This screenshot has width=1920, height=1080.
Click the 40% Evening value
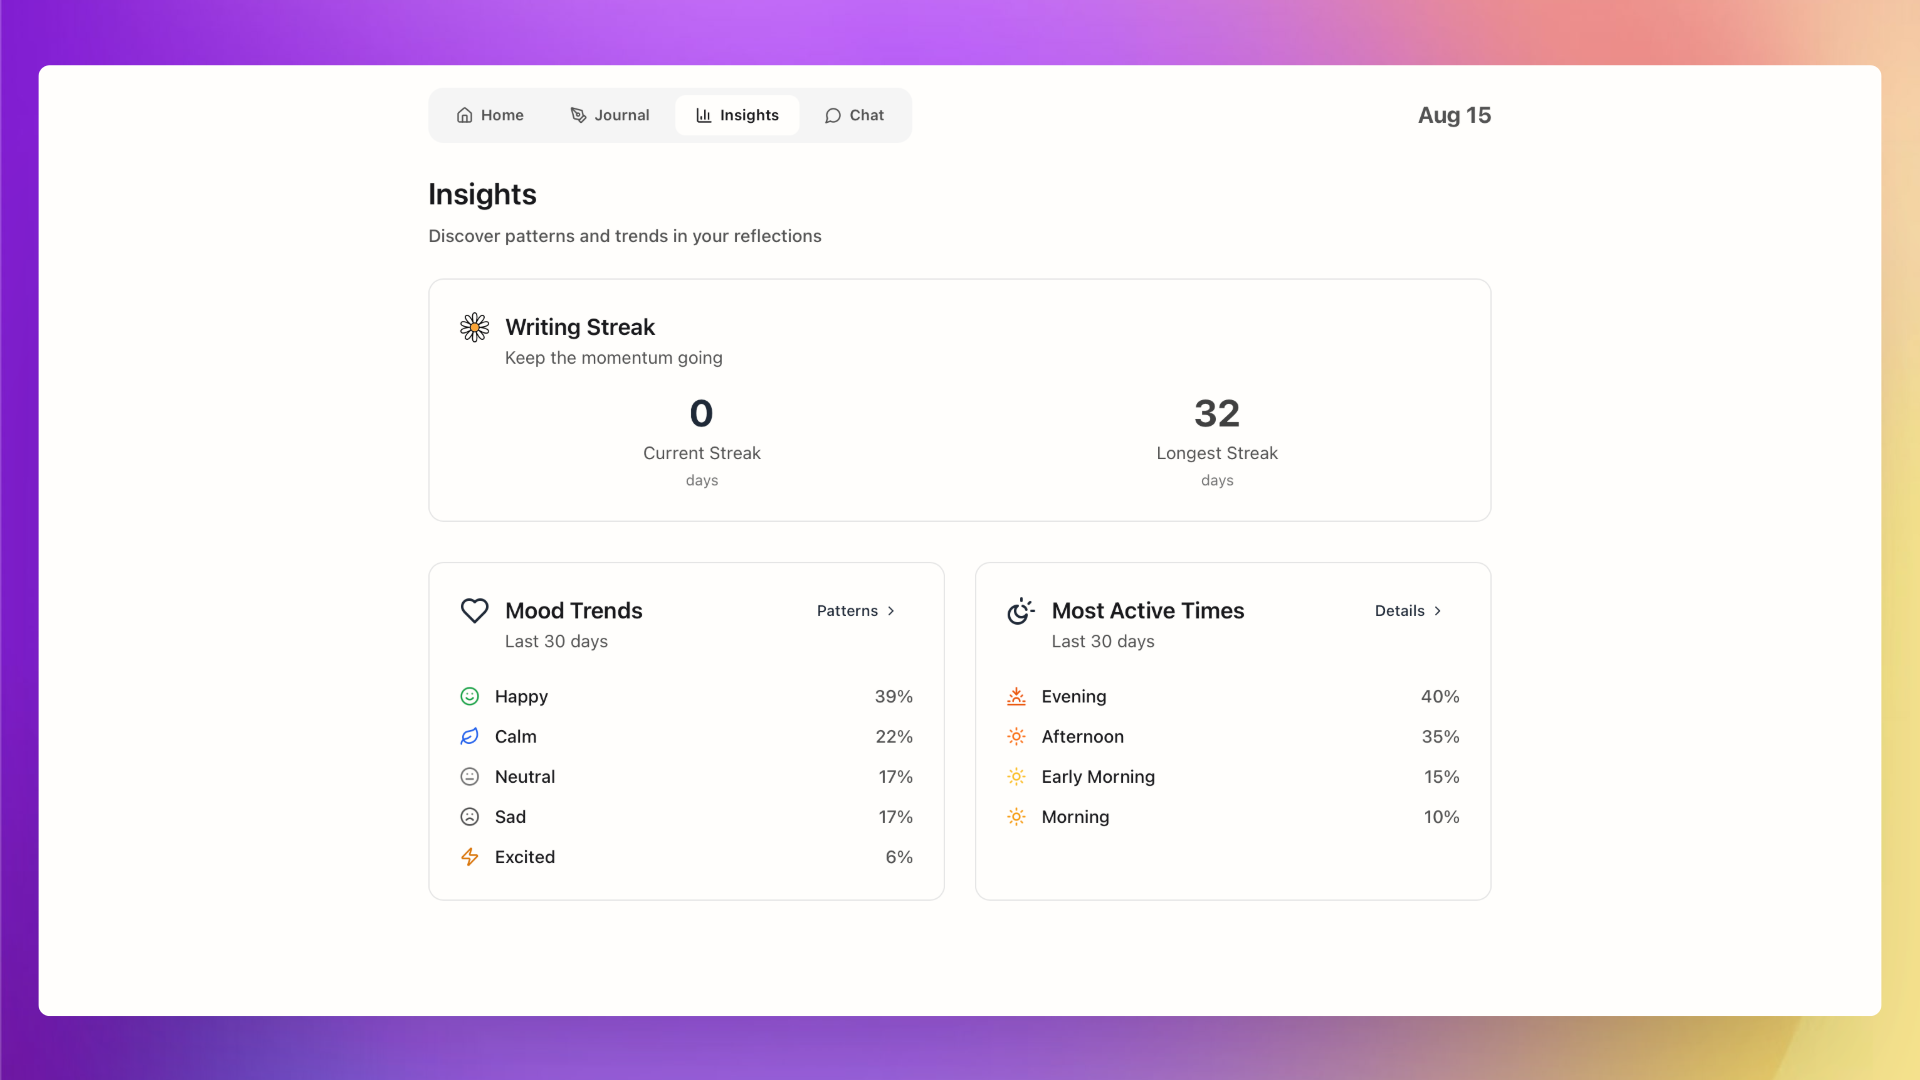1440,696
